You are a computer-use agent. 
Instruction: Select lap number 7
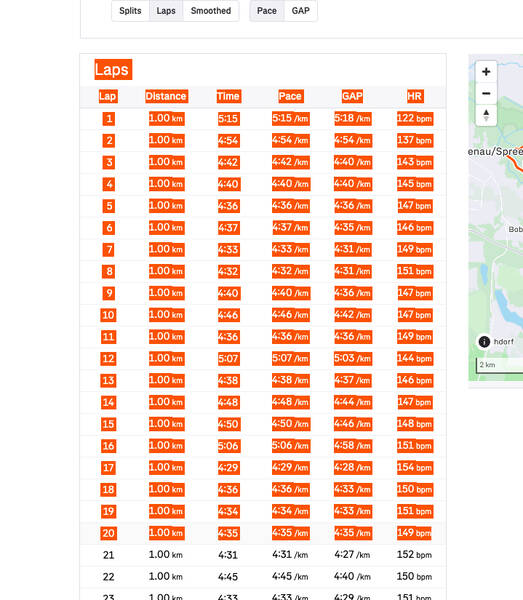109,249
